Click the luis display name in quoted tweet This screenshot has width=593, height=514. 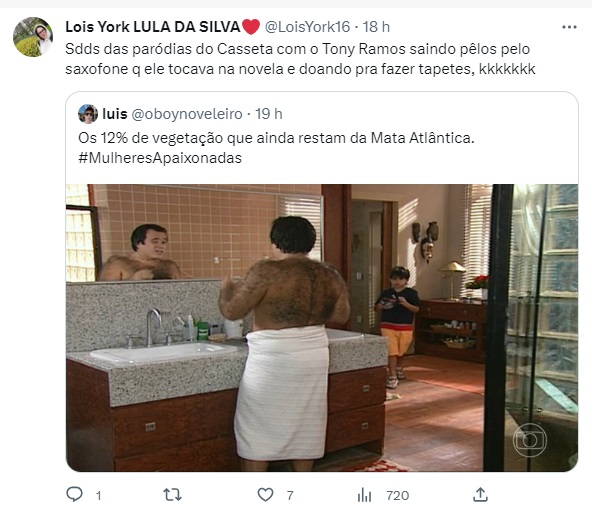coord(115,114)
